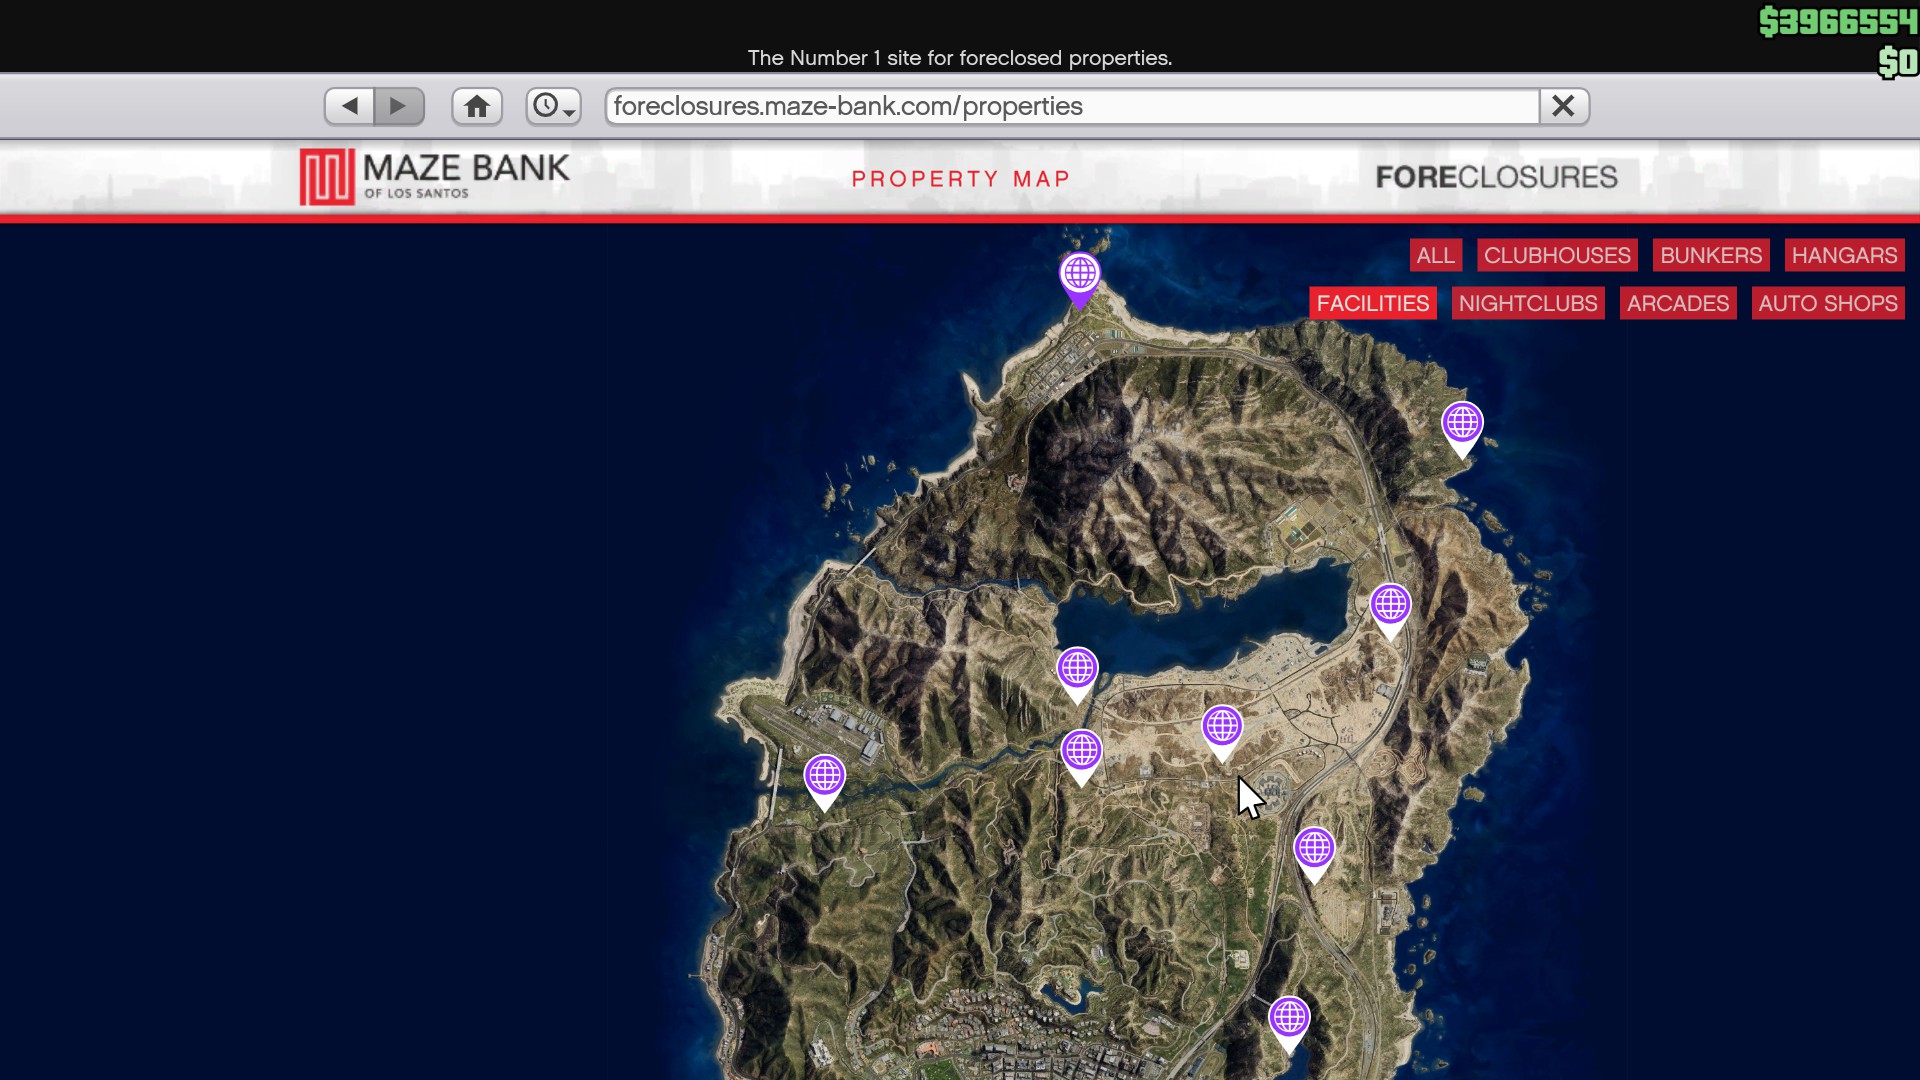
Task: Filter map by ALL properties
Action: [x=1435, y=255]
